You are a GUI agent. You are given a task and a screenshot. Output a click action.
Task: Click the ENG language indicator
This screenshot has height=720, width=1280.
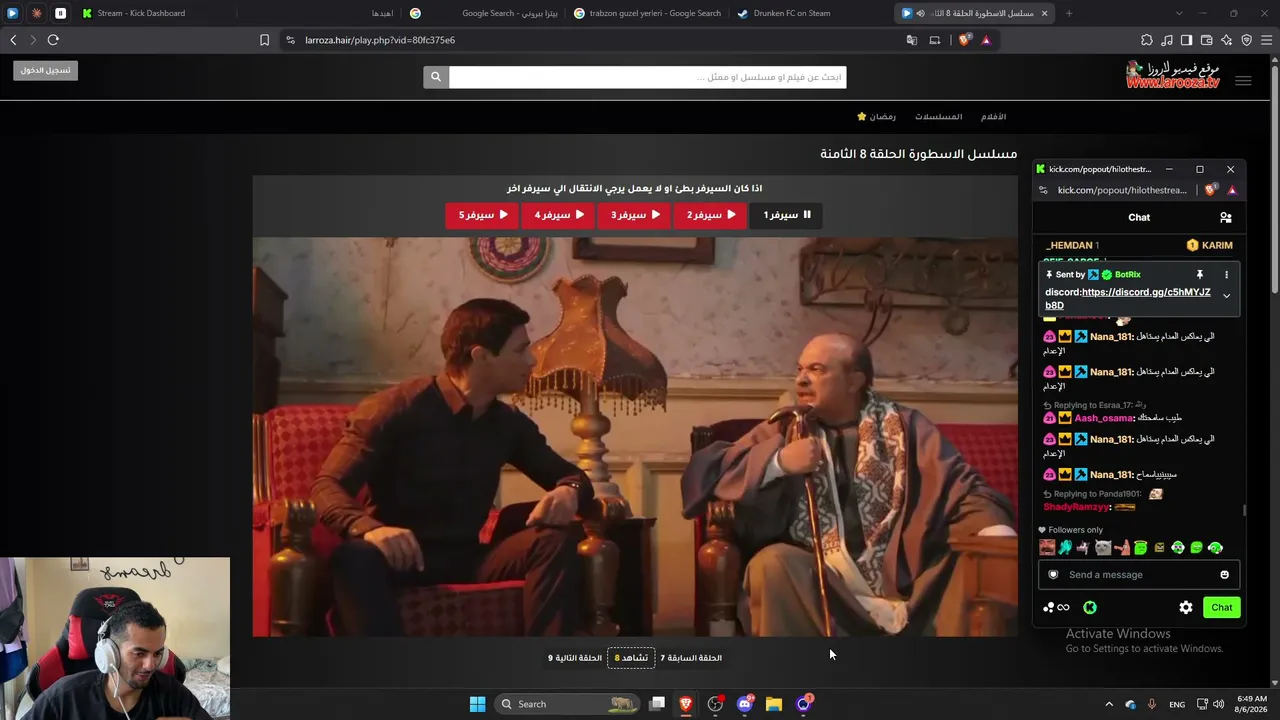tap(1177, 704)
